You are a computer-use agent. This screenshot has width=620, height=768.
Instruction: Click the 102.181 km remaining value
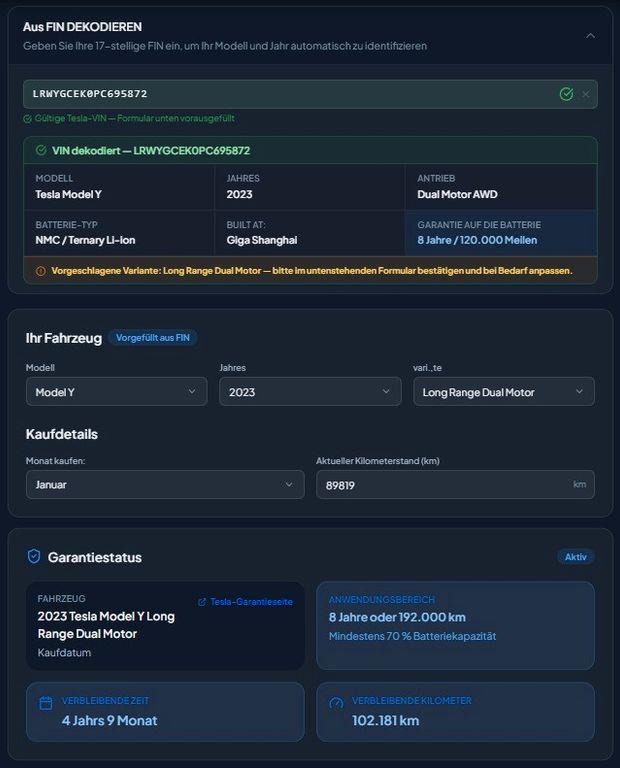tap(385, 720)
